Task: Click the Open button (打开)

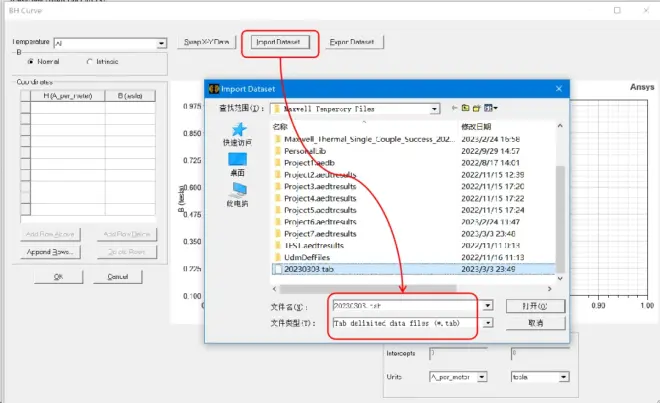Action: pyautogui.click(x=535, y=306)
